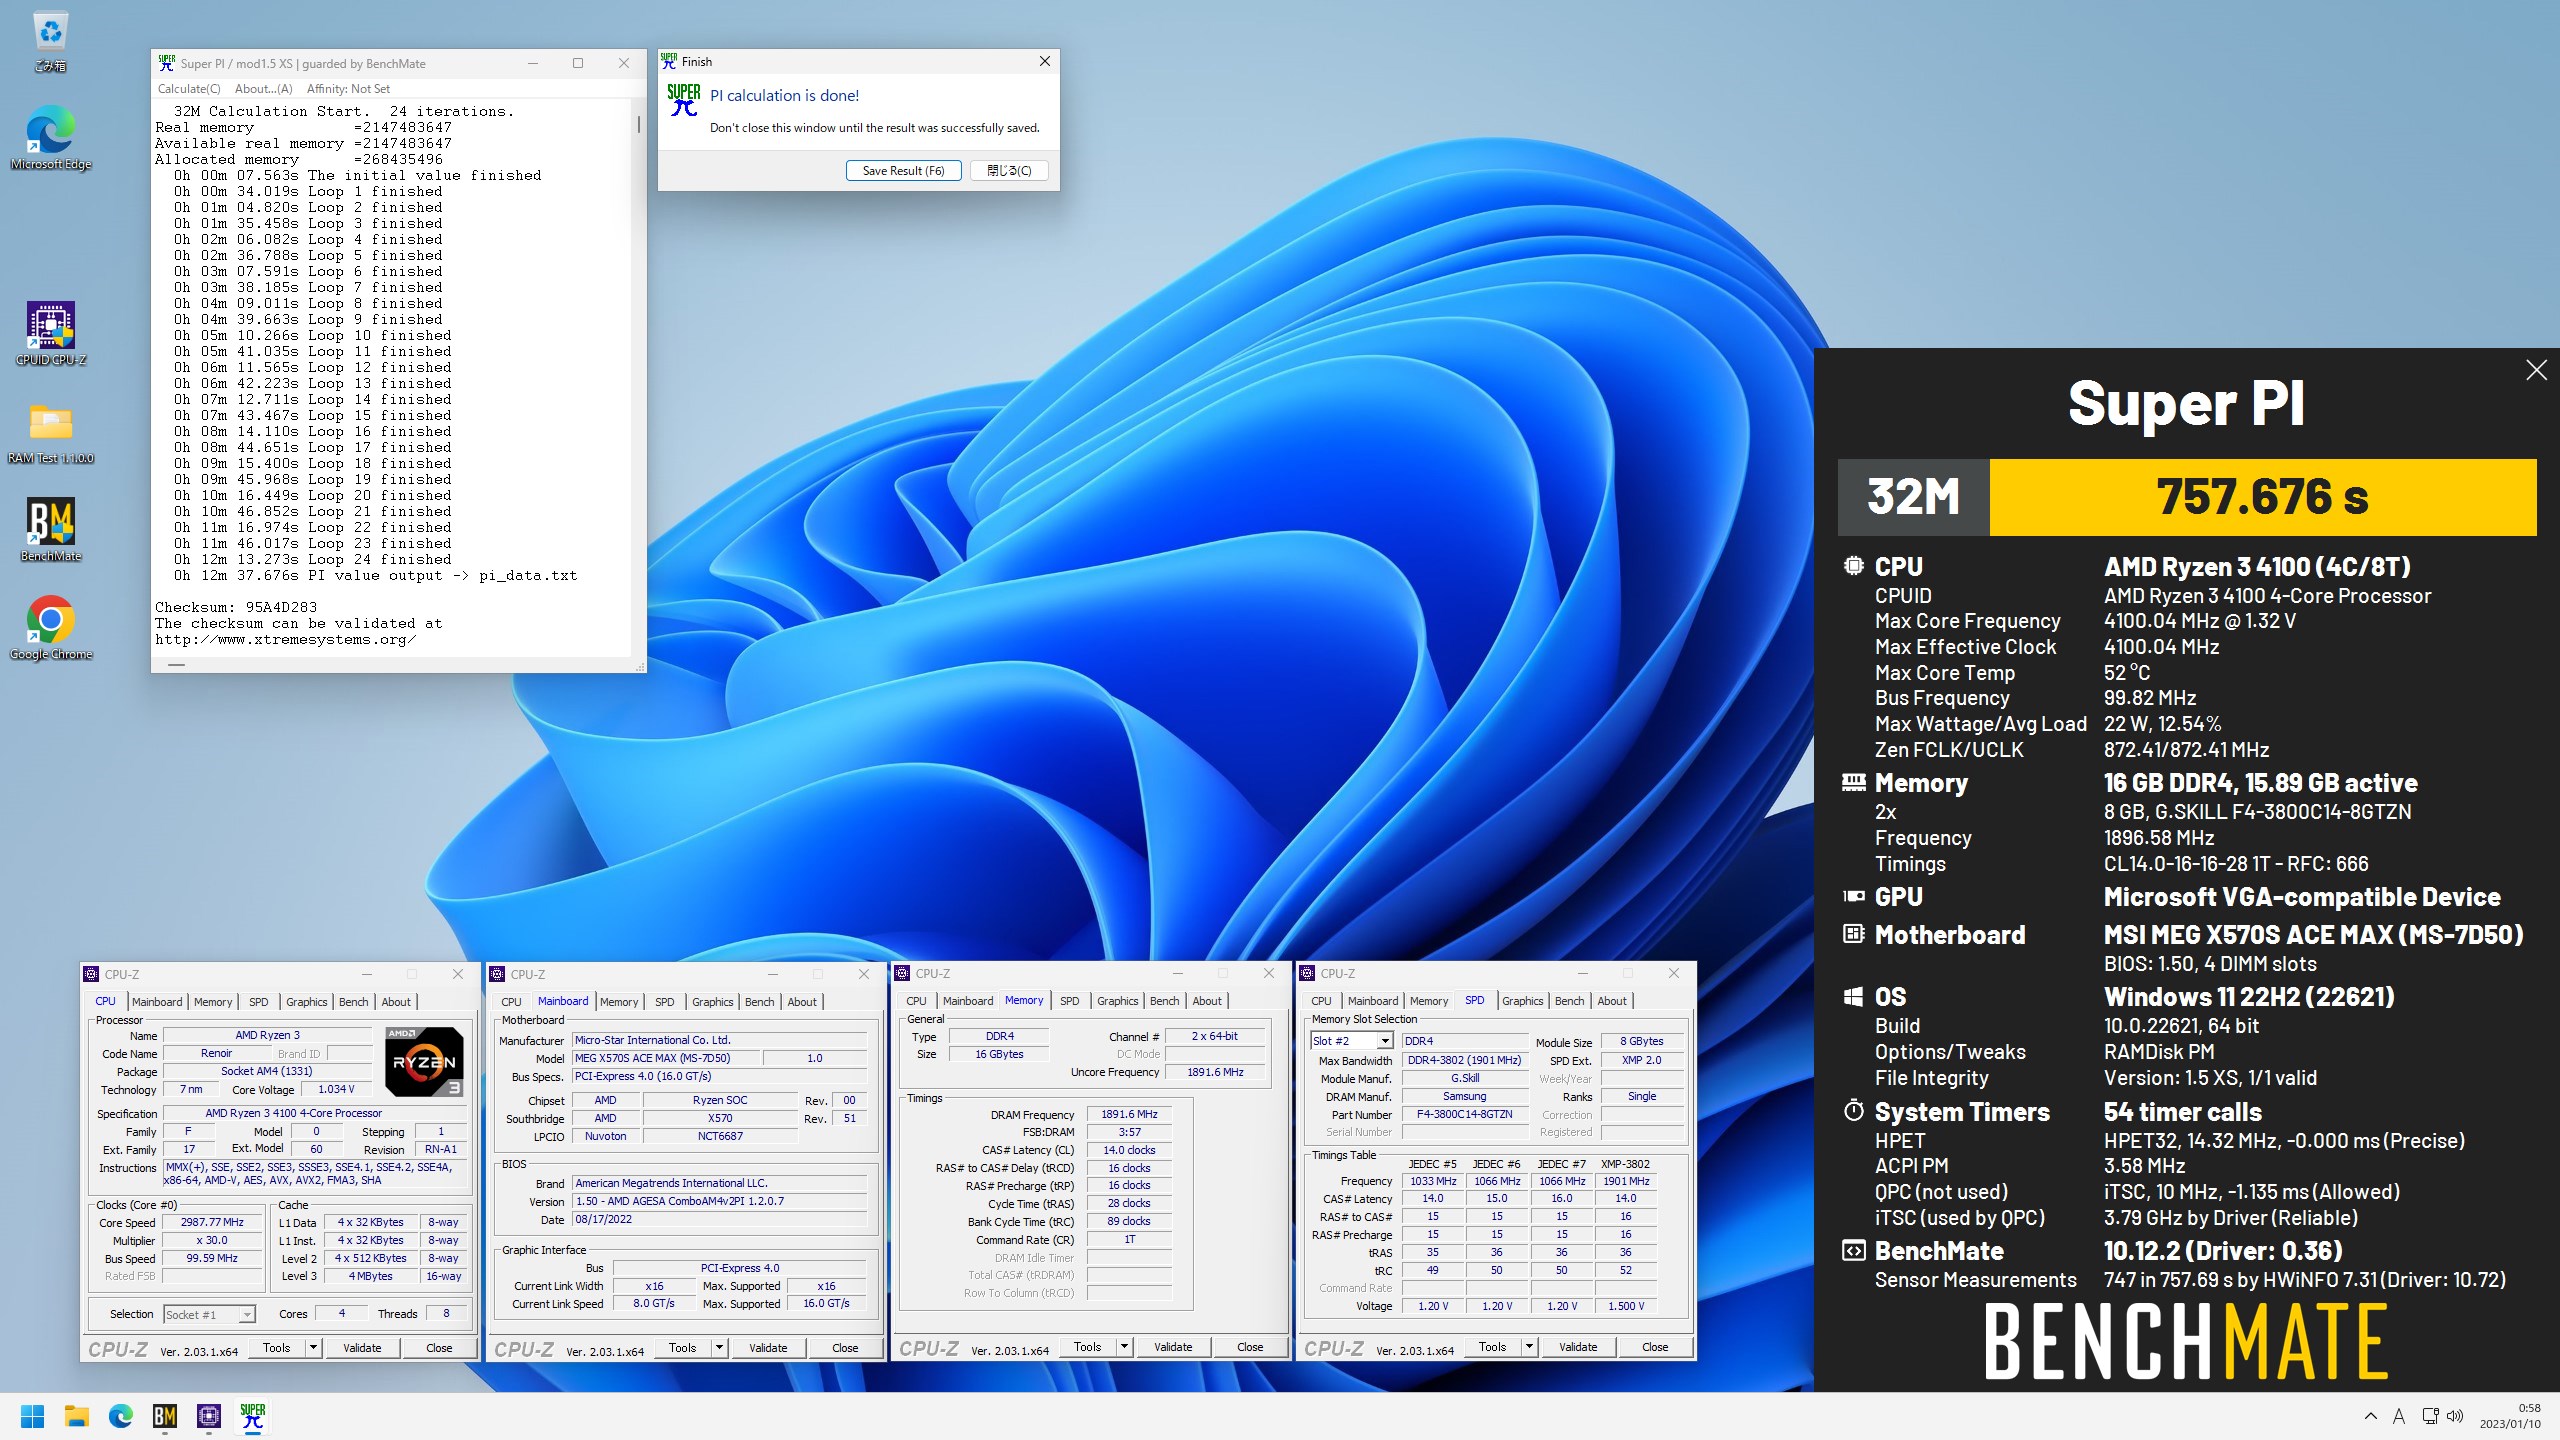
Task: Click the 閉じる(C) button in Finish dialog
Action: tap(1009, 171)
